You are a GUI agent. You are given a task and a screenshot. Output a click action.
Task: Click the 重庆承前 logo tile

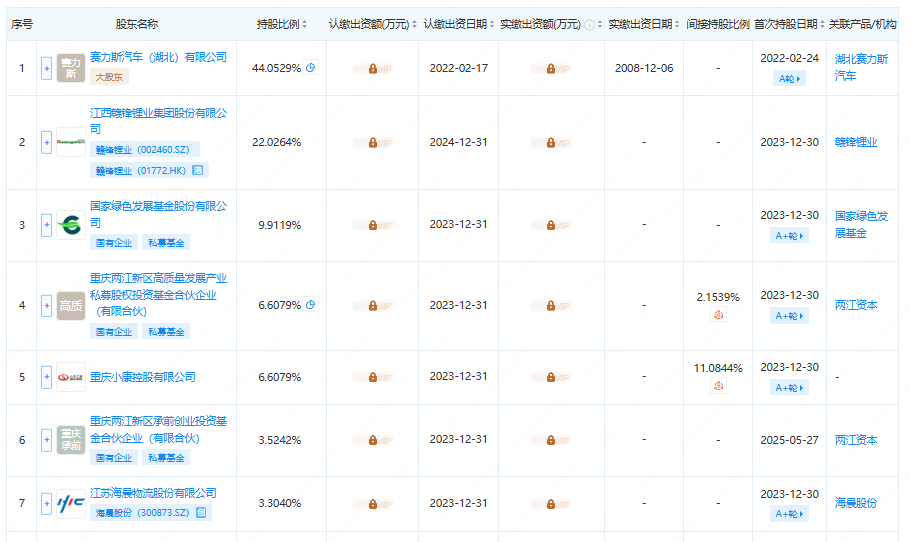[71, 440]
